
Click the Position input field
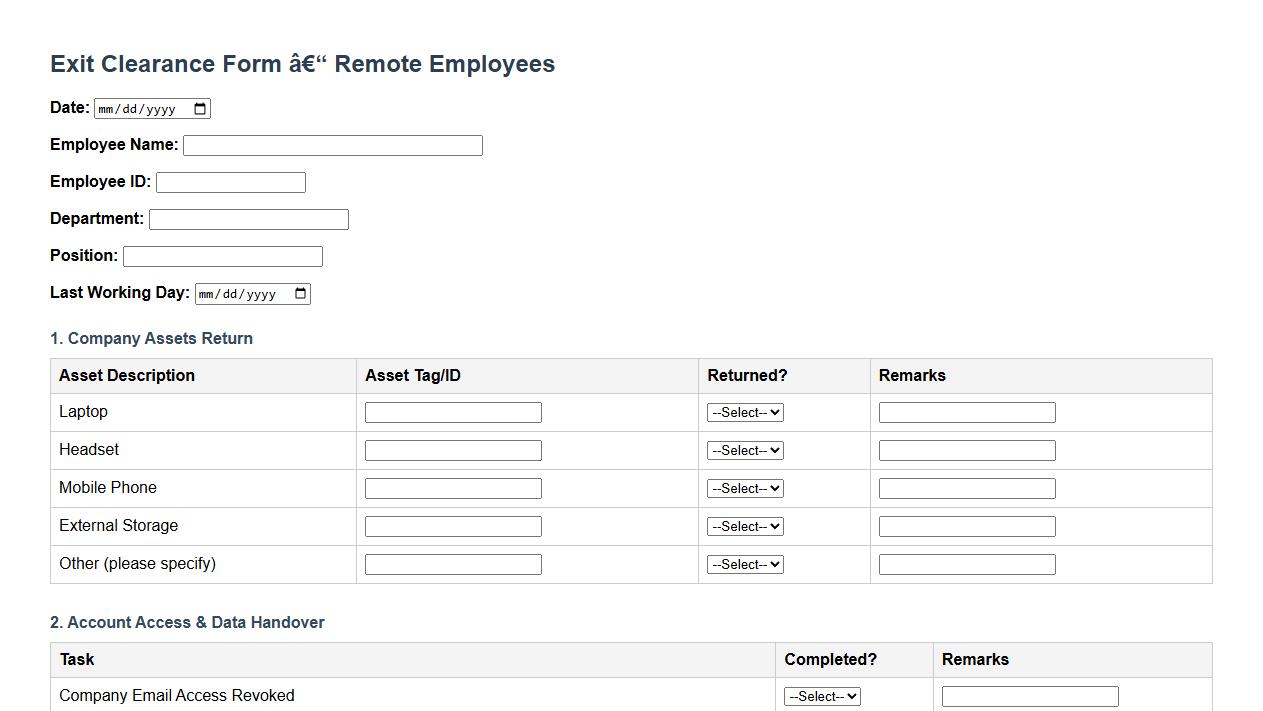pyautogui.click(x=222, y=255)
